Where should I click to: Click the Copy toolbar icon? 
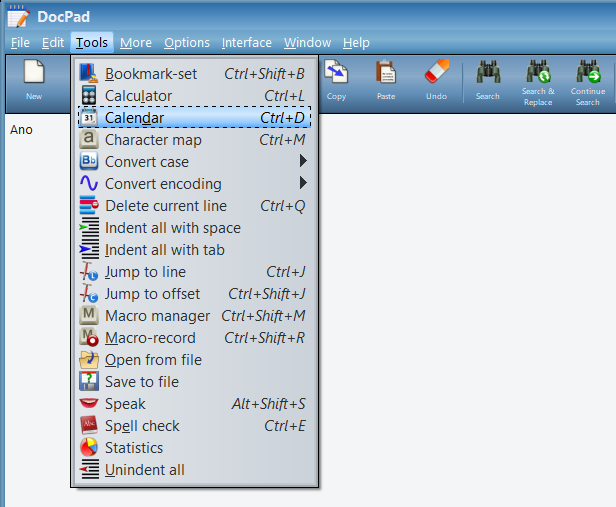click(x=336, y=72)
